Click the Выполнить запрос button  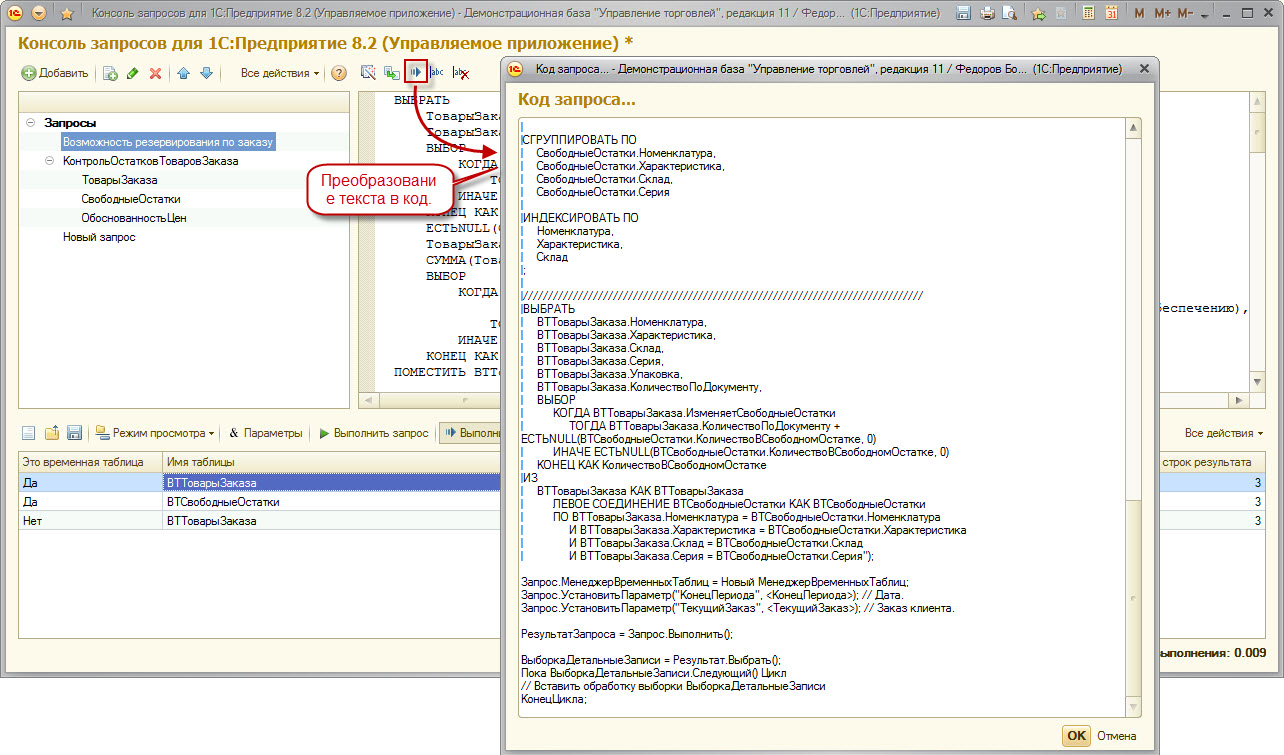374,433
